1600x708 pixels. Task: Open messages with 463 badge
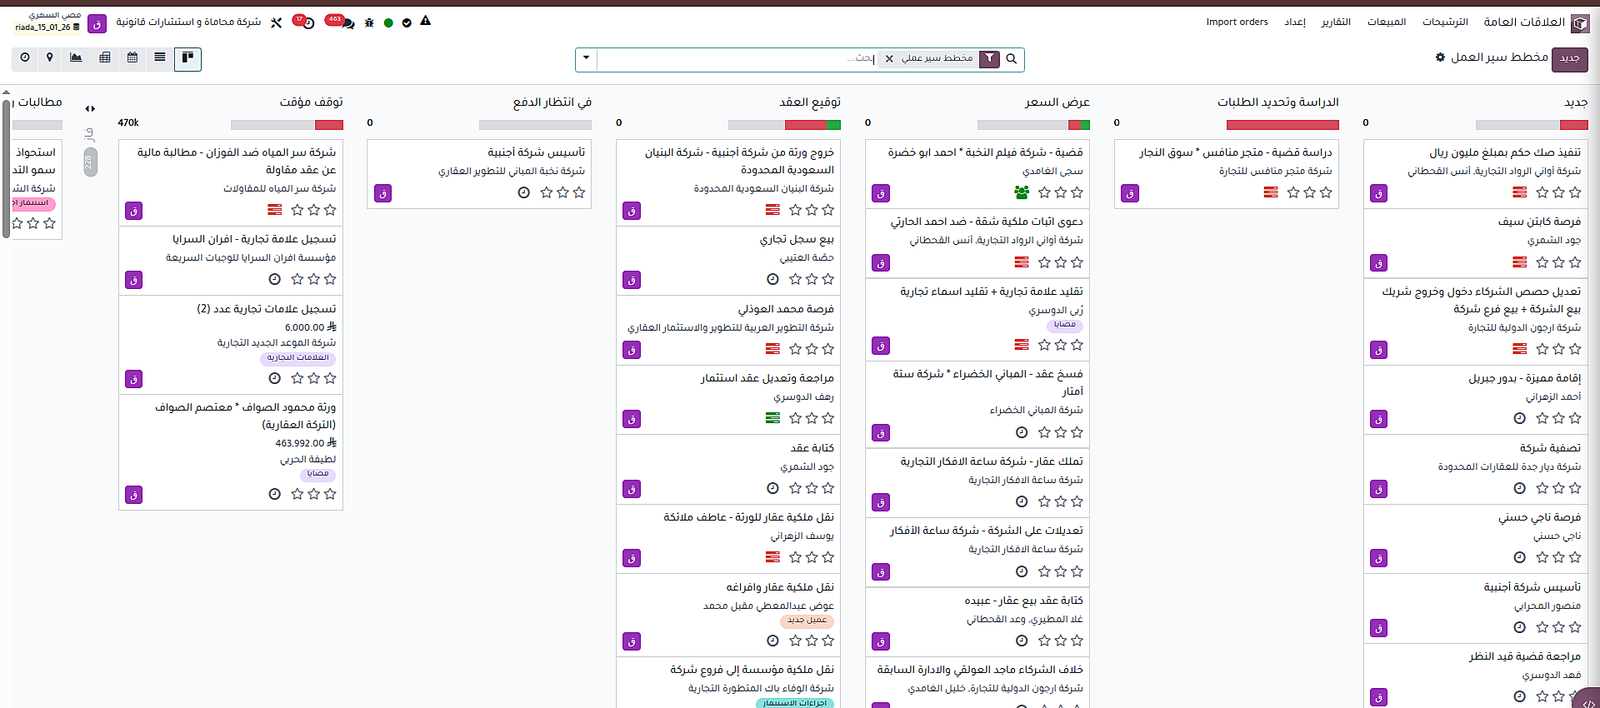pos(340,21)
